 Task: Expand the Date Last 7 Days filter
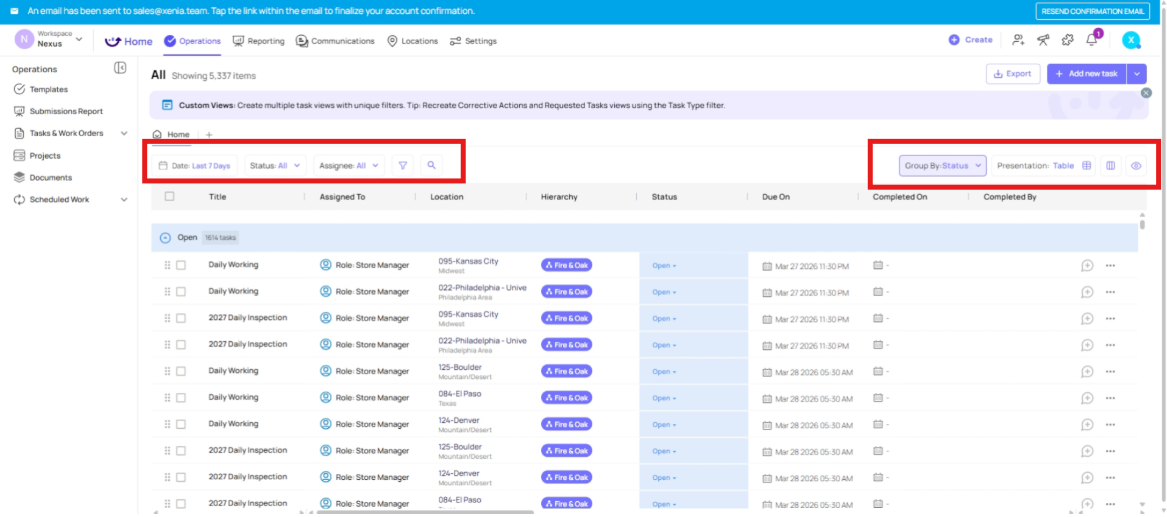[195, 166]
